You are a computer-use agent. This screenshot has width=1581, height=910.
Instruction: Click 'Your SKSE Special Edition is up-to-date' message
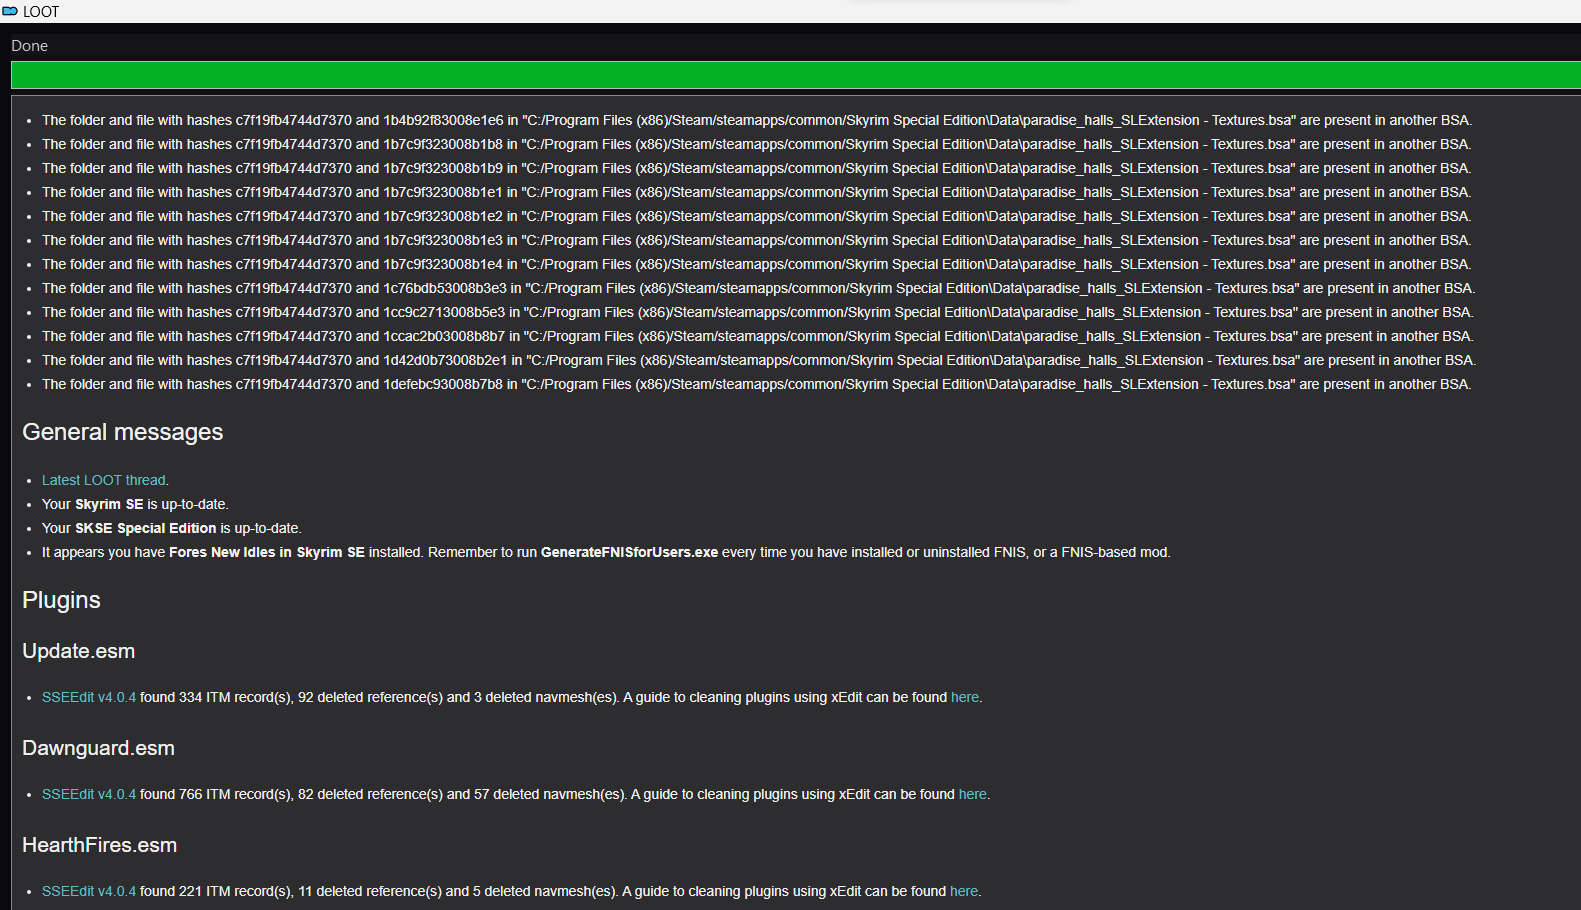coord(172,528)
